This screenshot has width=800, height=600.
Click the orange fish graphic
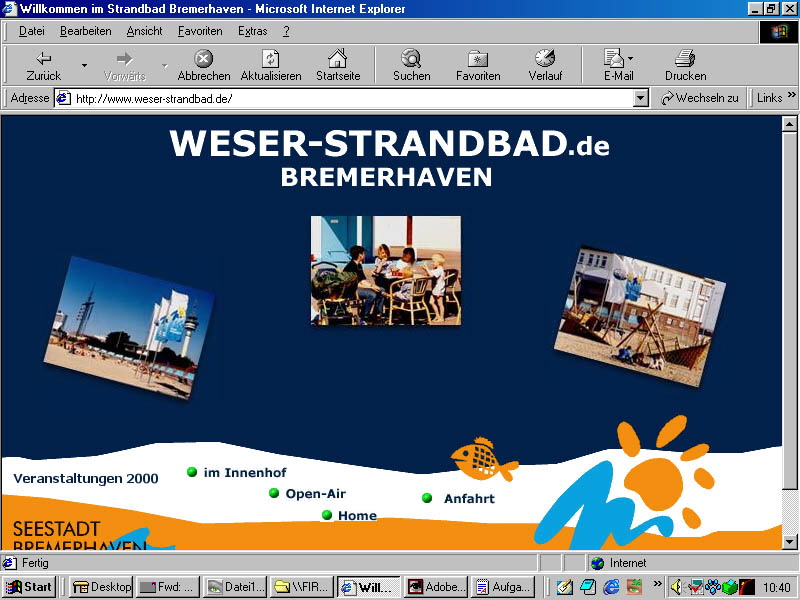click(484, 459)
